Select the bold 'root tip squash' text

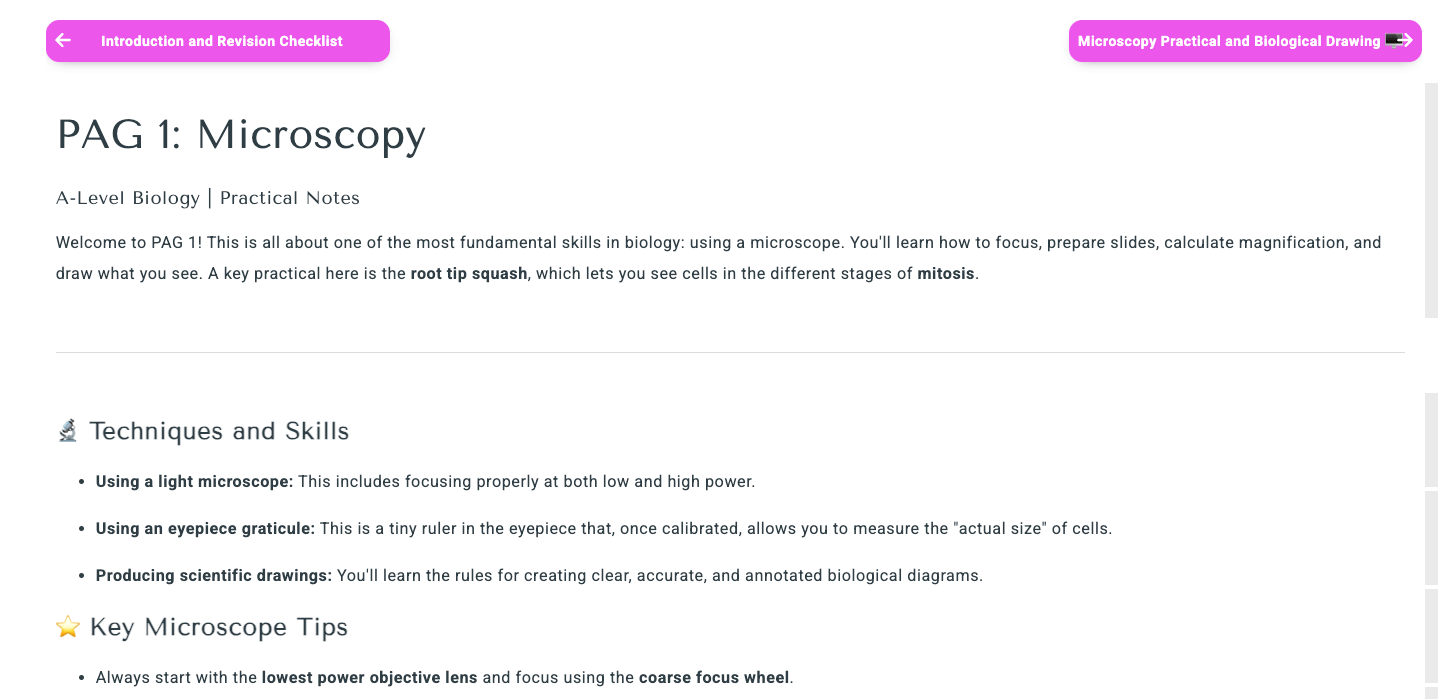(468, 273)
